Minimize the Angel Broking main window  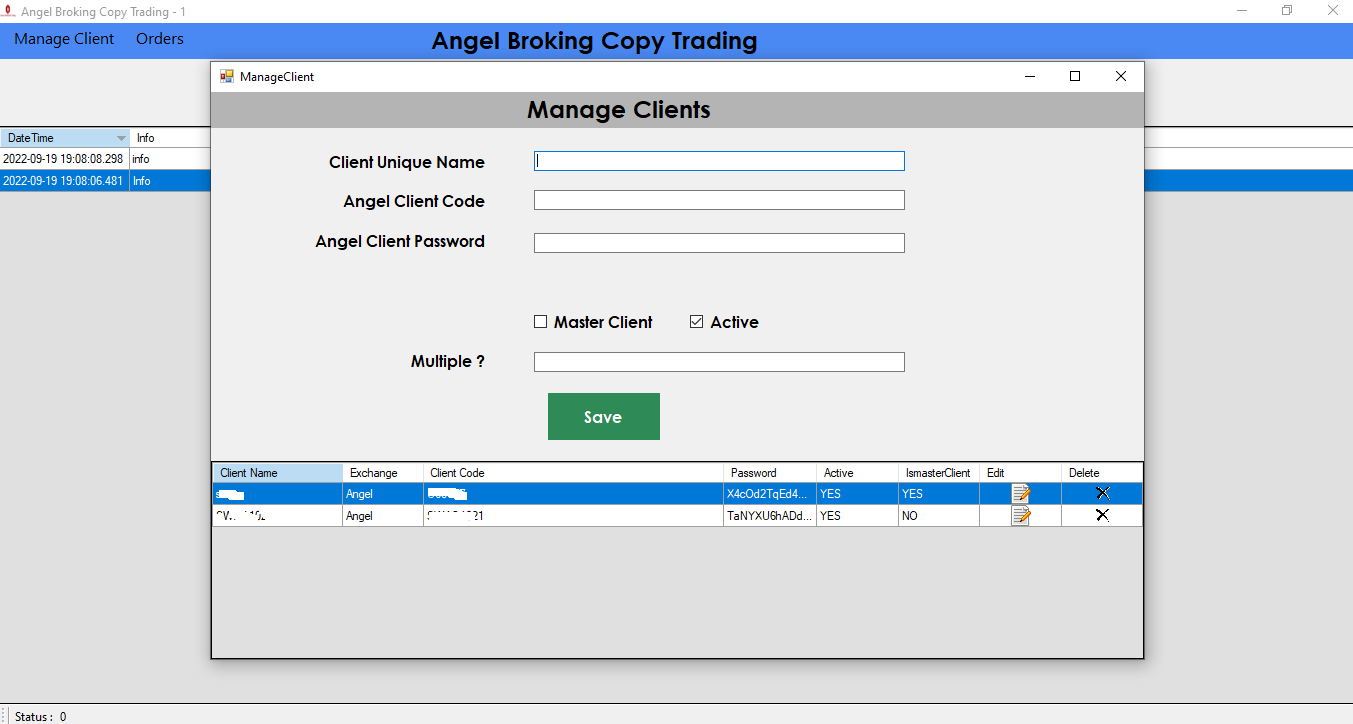[x=1242, y=11]
